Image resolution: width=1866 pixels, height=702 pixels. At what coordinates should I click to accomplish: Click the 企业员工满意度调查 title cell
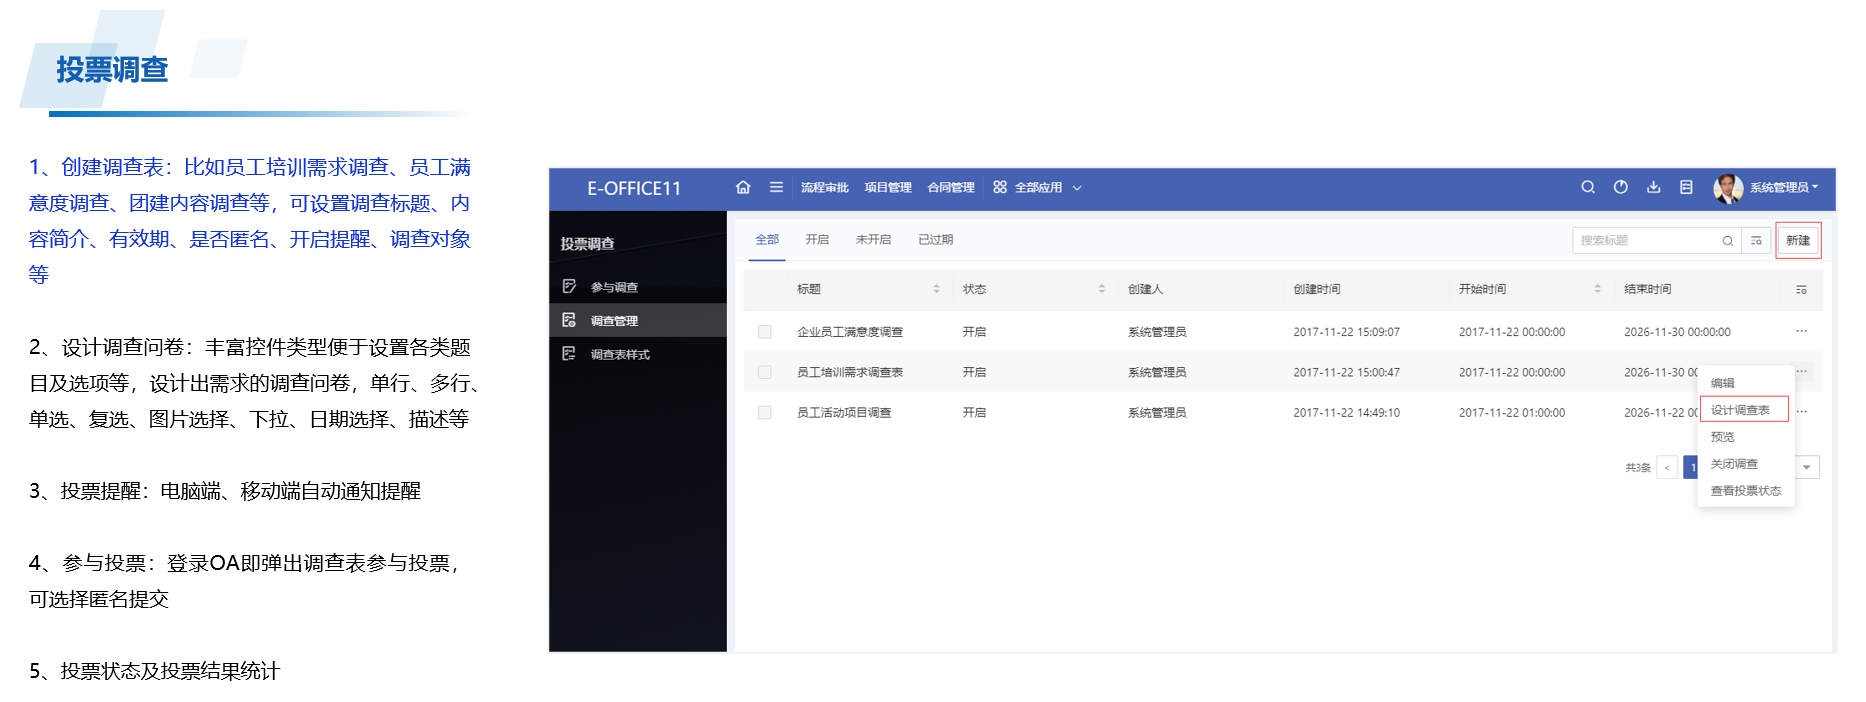click(850, 332)
